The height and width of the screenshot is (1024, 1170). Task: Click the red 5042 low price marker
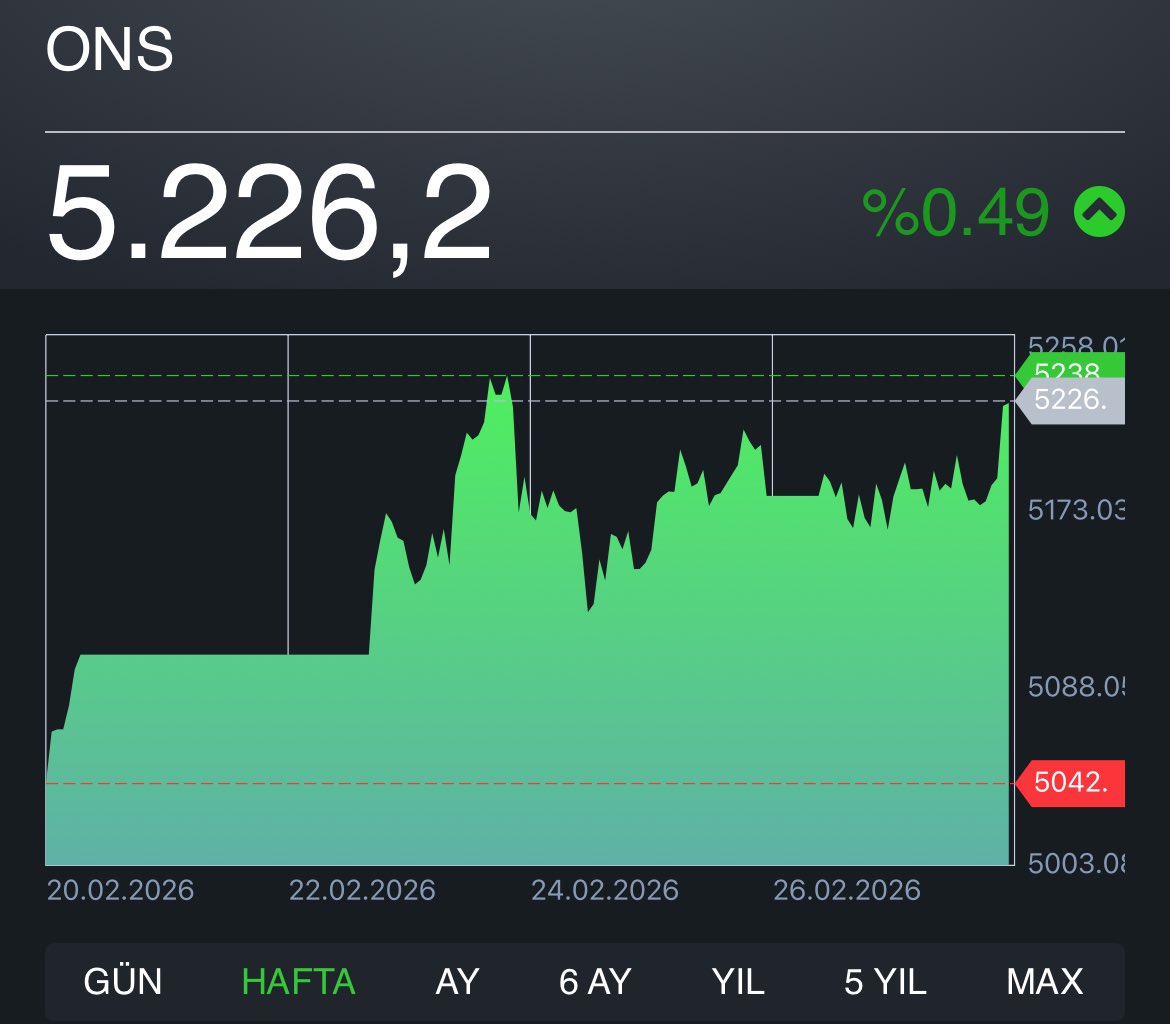pos(1070,783)
